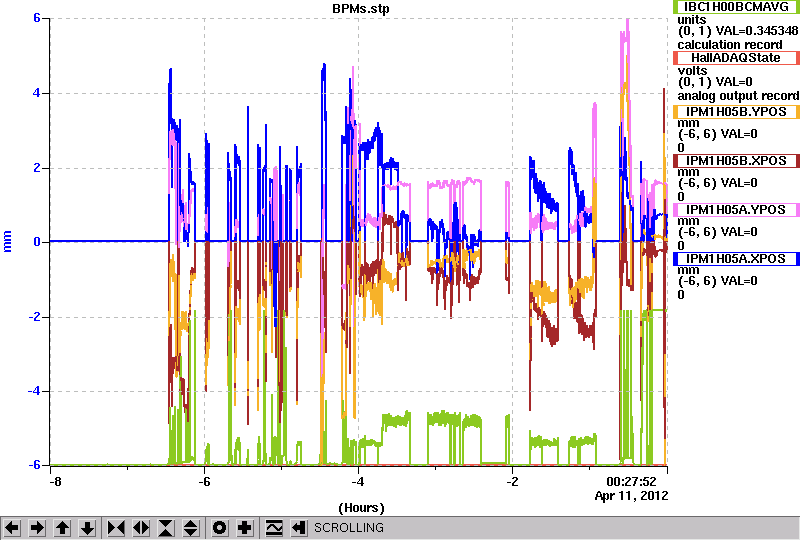Click the waveform curve icon in the toolbar
This screenshot has width=800, height=540.
click(274, 527)
